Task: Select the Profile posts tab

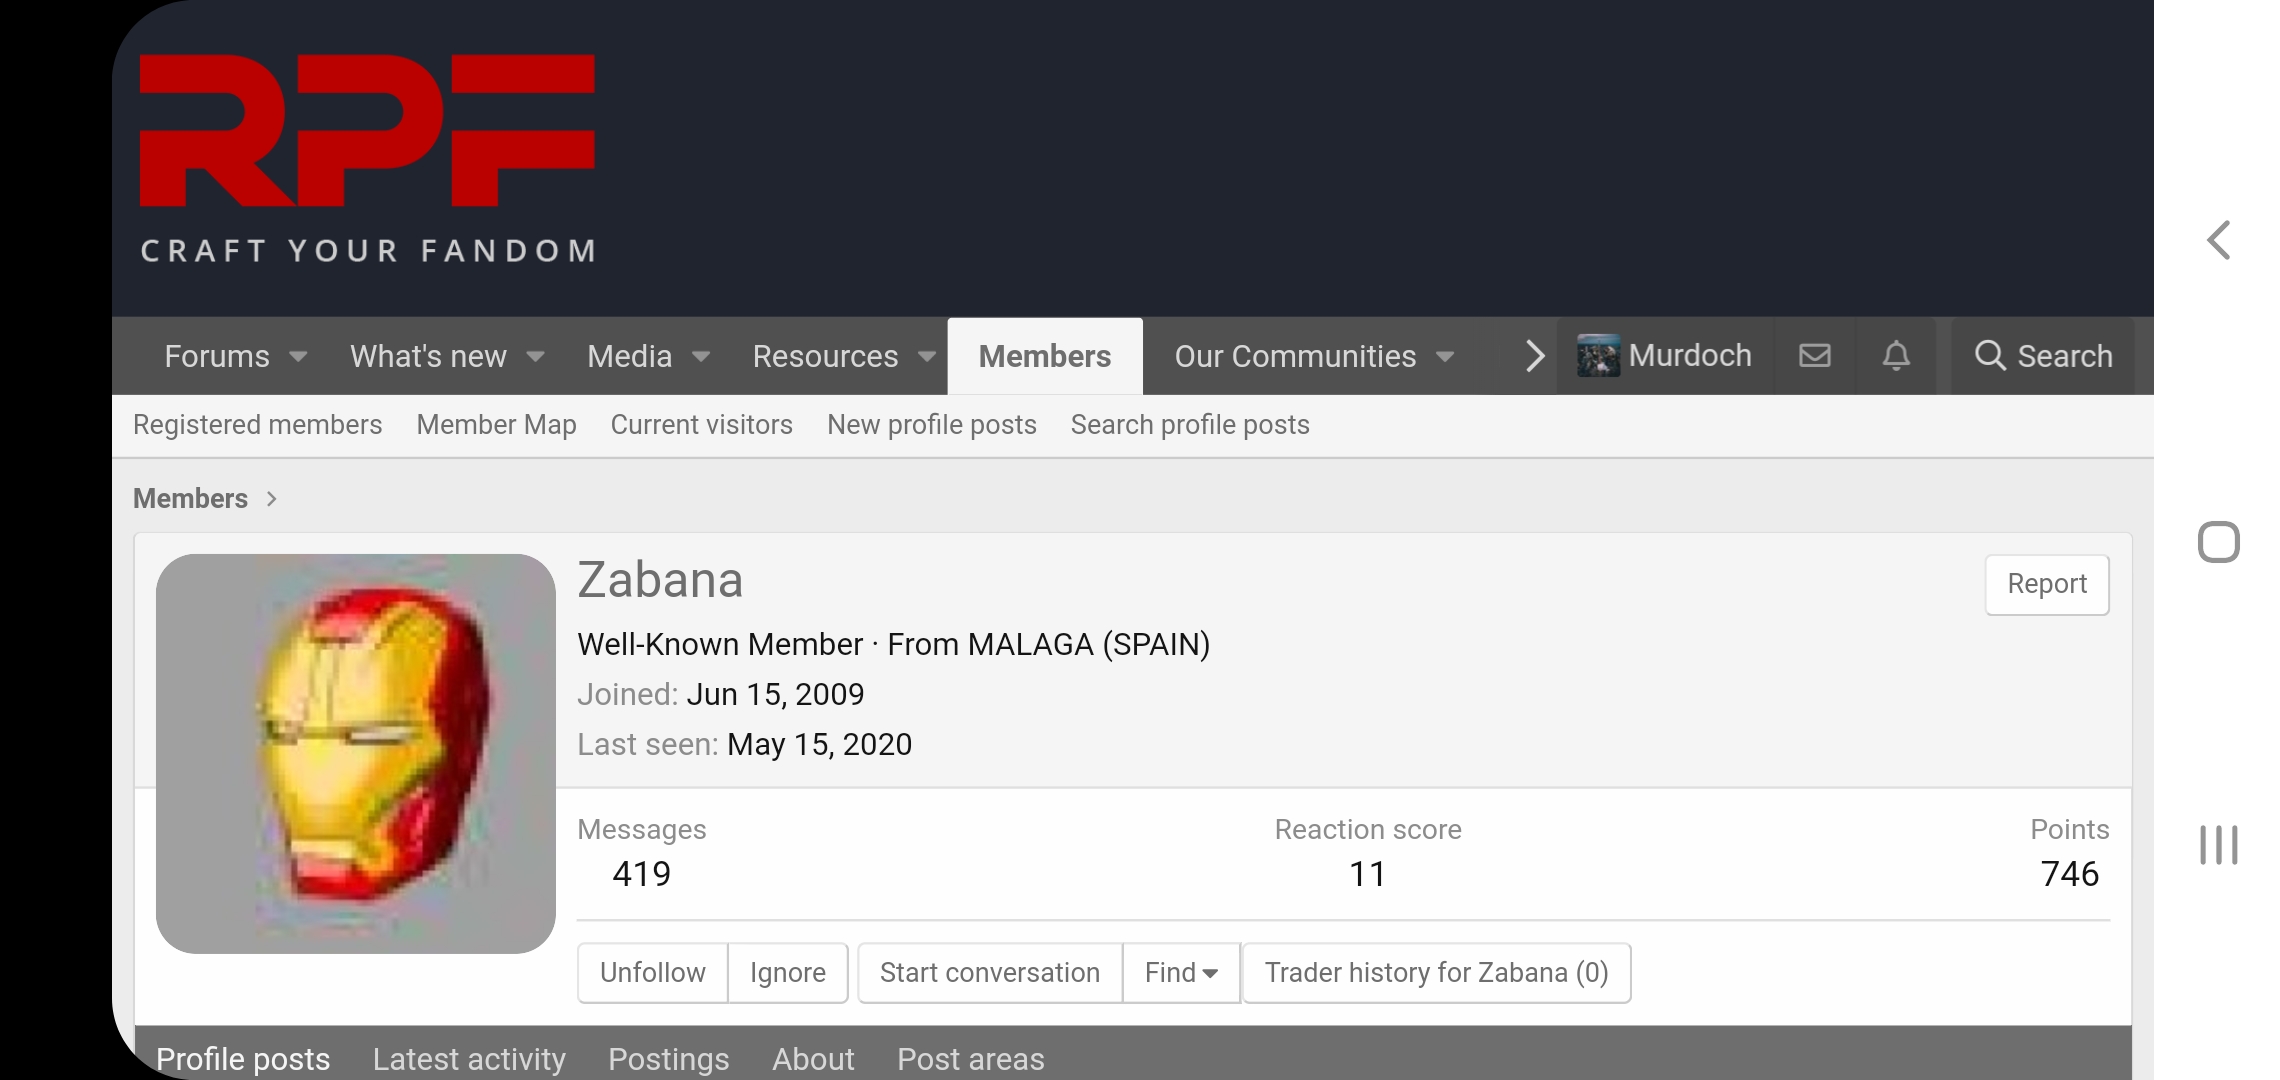Action: (243, 1058)
